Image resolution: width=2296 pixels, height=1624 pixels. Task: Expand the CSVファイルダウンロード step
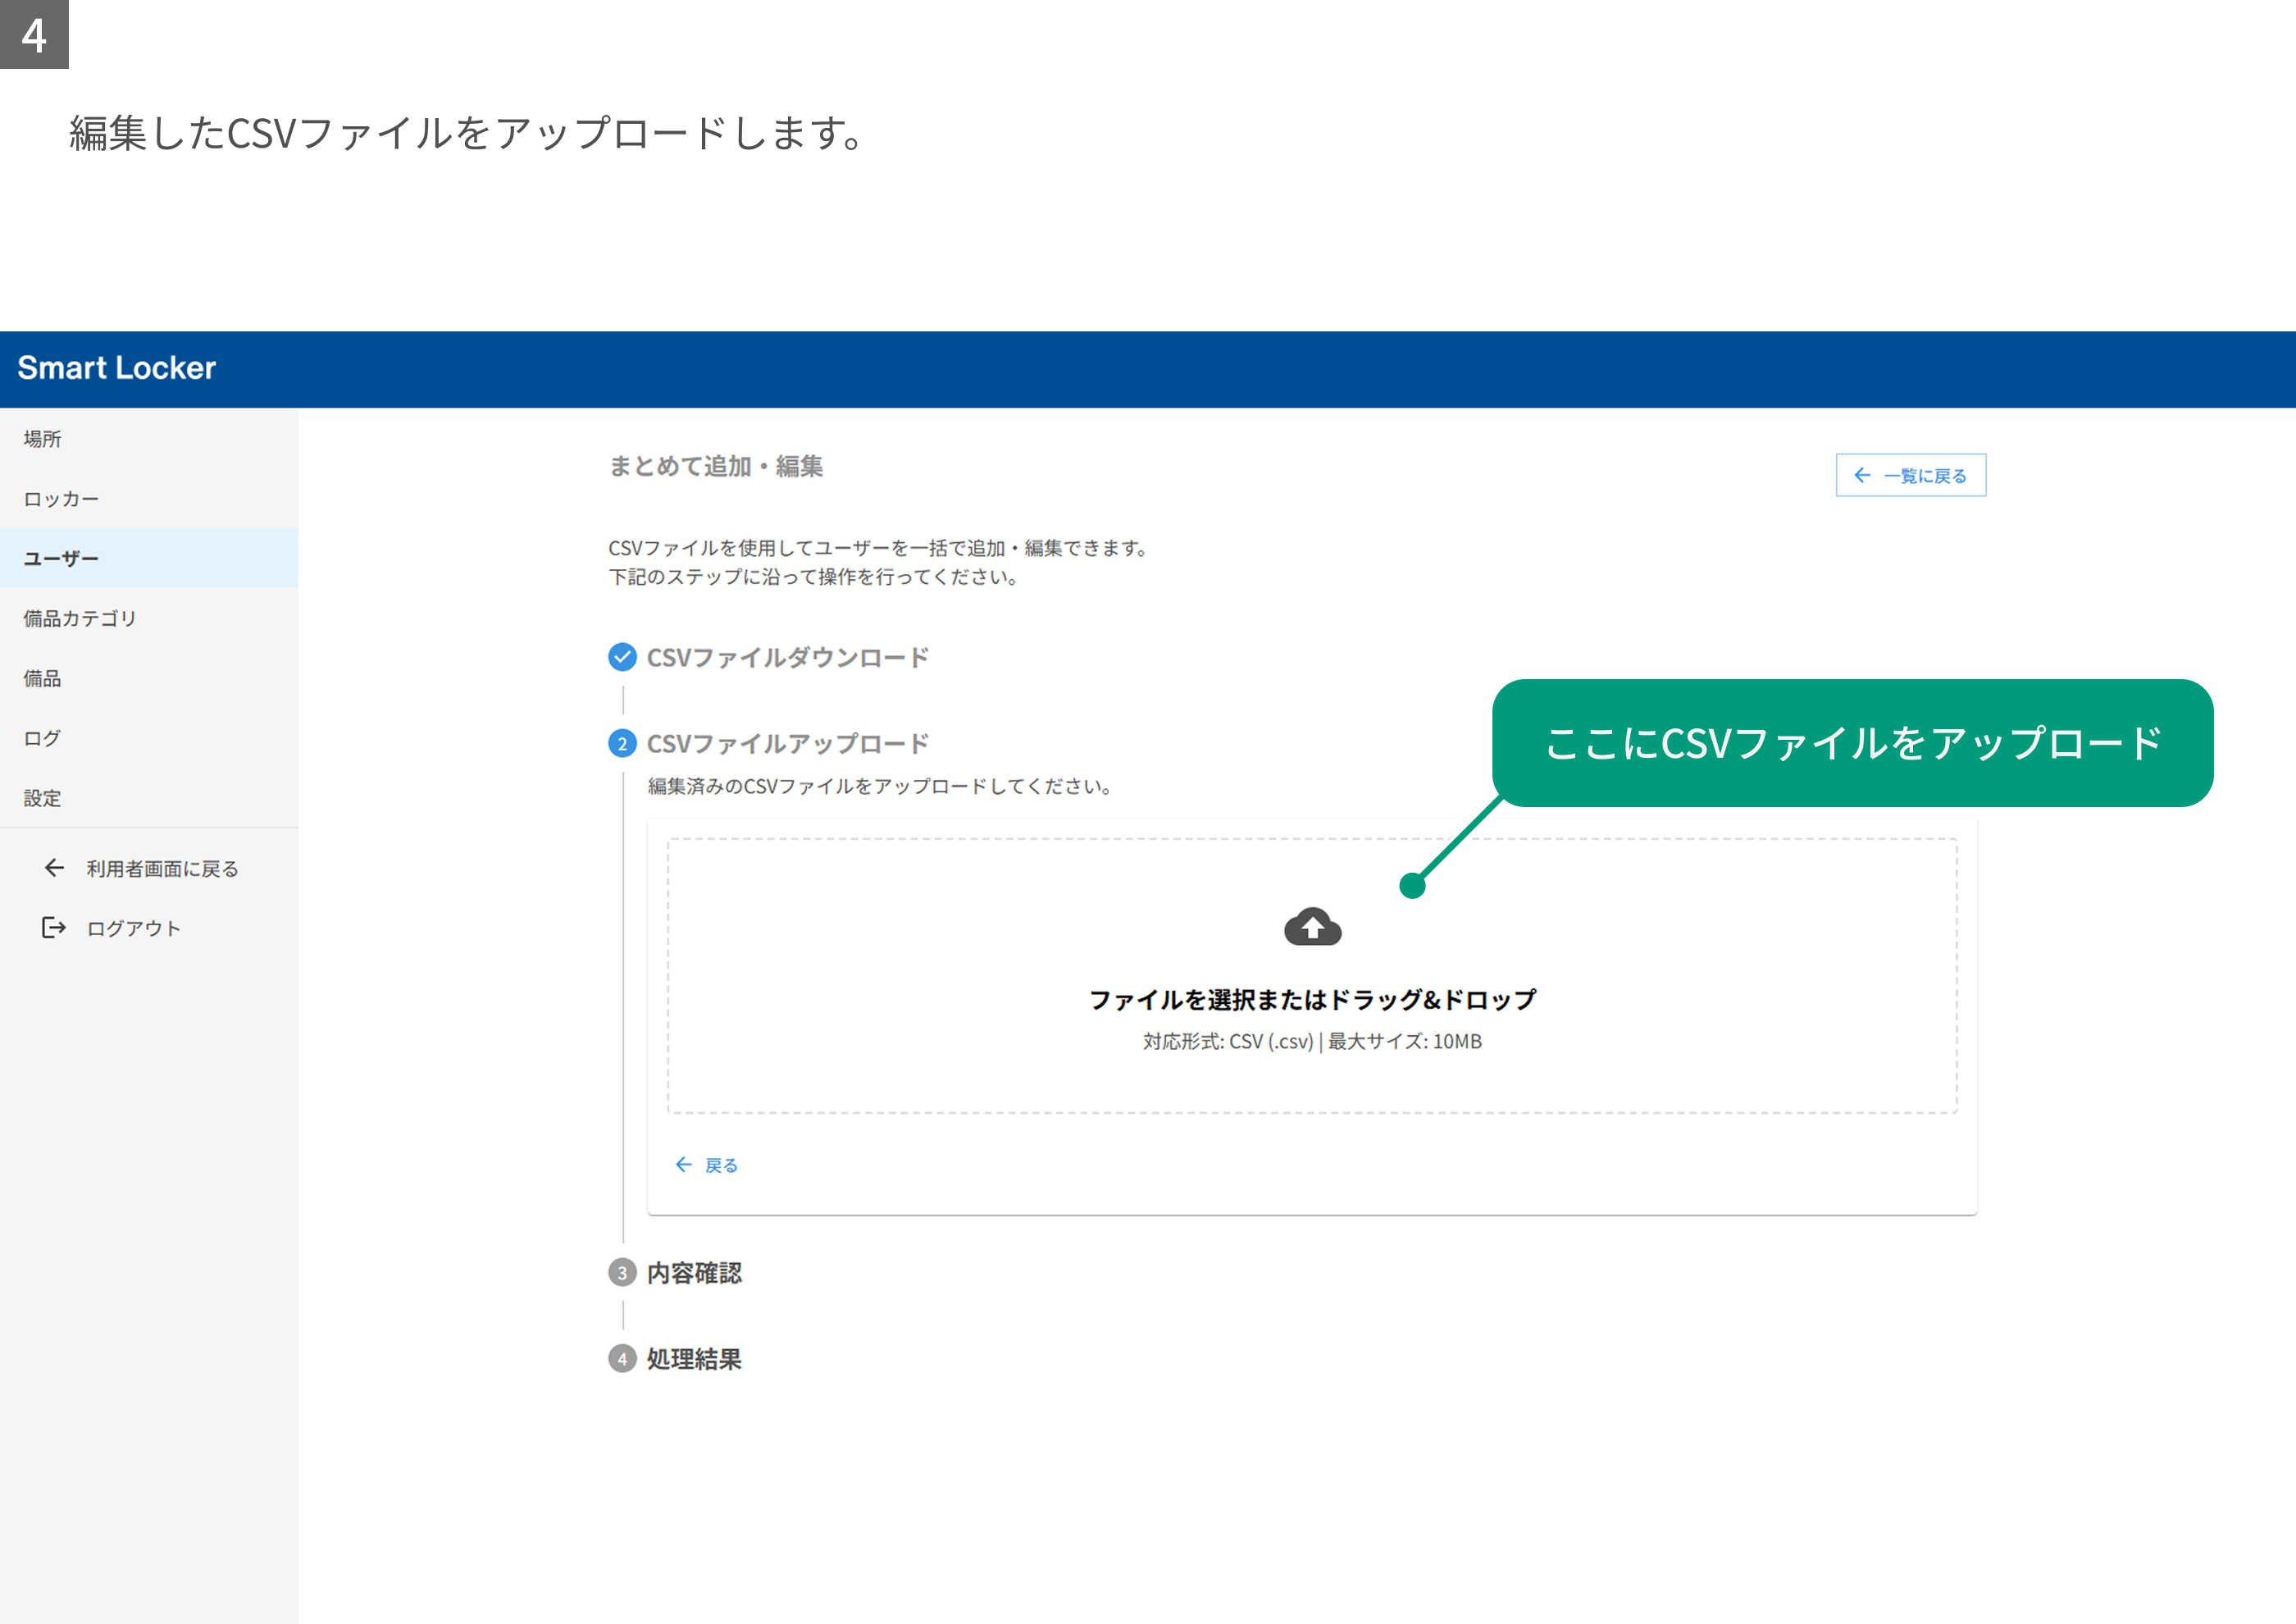[787, 657]
